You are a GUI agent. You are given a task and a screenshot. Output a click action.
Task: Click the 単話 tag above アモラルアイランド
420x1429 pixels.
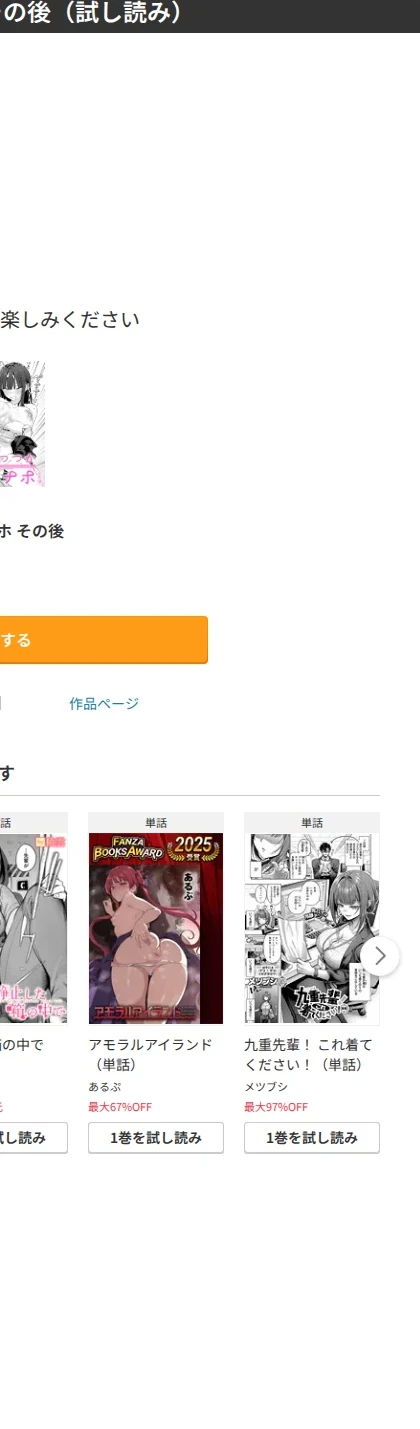click(x=156, y=823)
